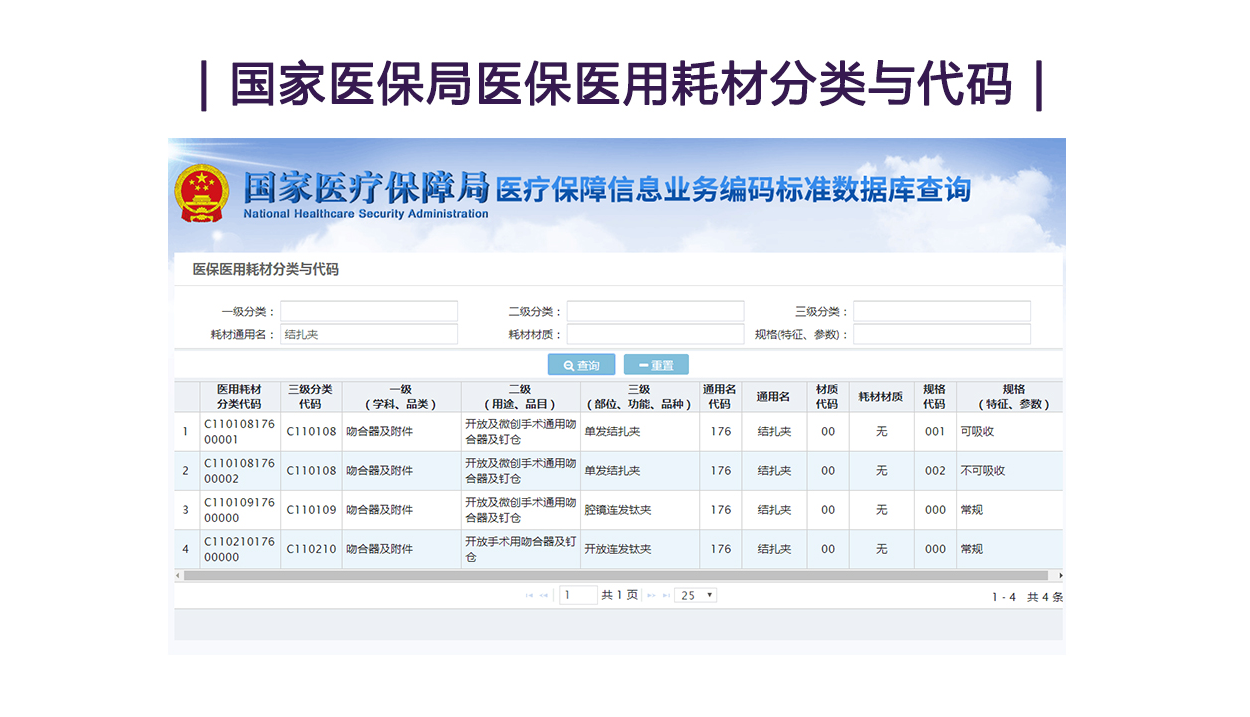This screenshot has height=717, width=1250.
Task: Click the page number input box
Action: [x=578, y=595]
